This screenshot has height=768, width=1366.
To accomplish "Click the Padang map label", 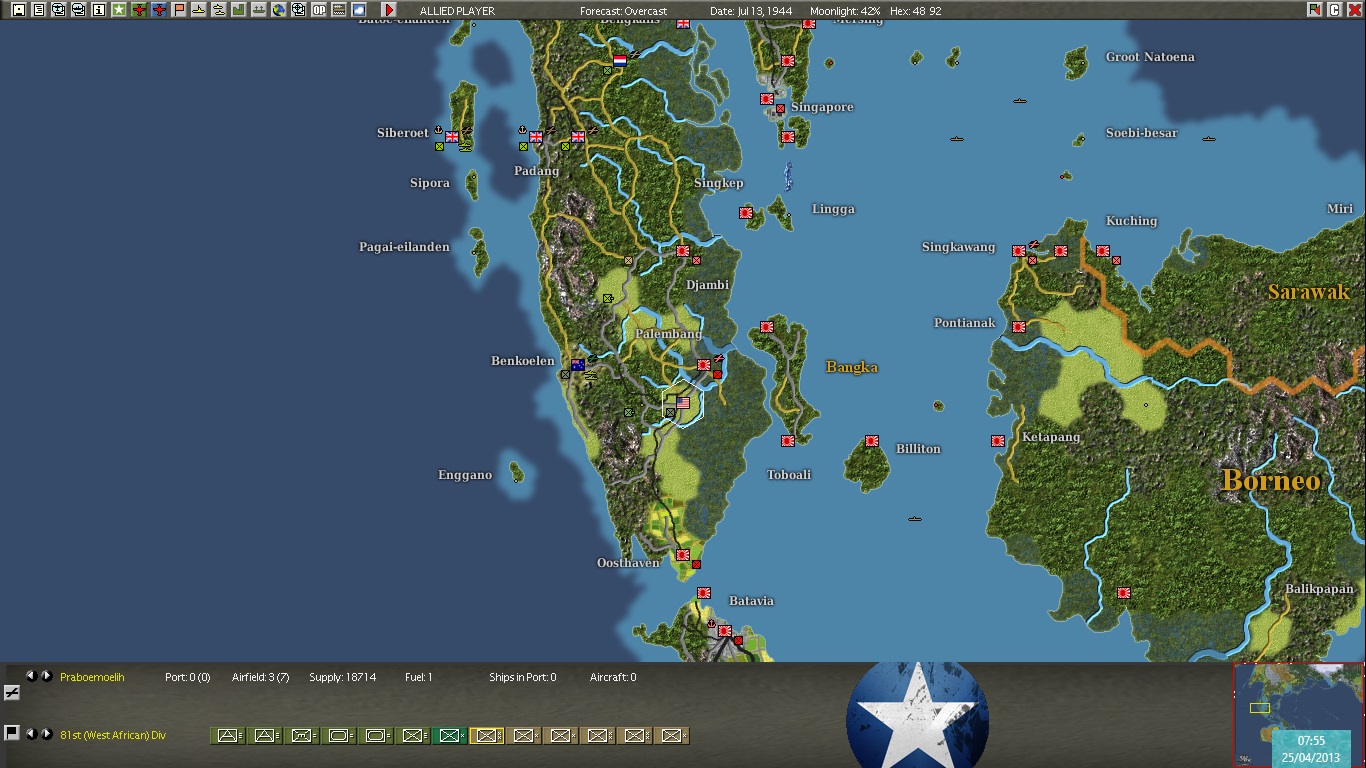I will (x=536, y=171).
